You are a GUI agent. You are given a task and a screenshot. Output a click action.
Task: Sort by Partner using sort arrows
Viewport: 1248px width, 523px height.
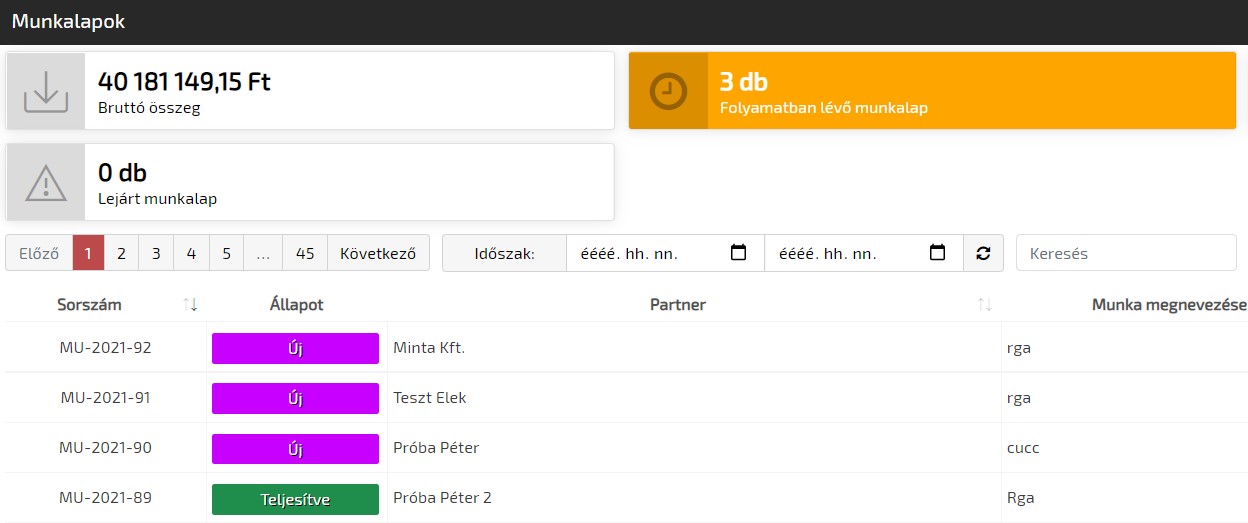coord(985,305)
